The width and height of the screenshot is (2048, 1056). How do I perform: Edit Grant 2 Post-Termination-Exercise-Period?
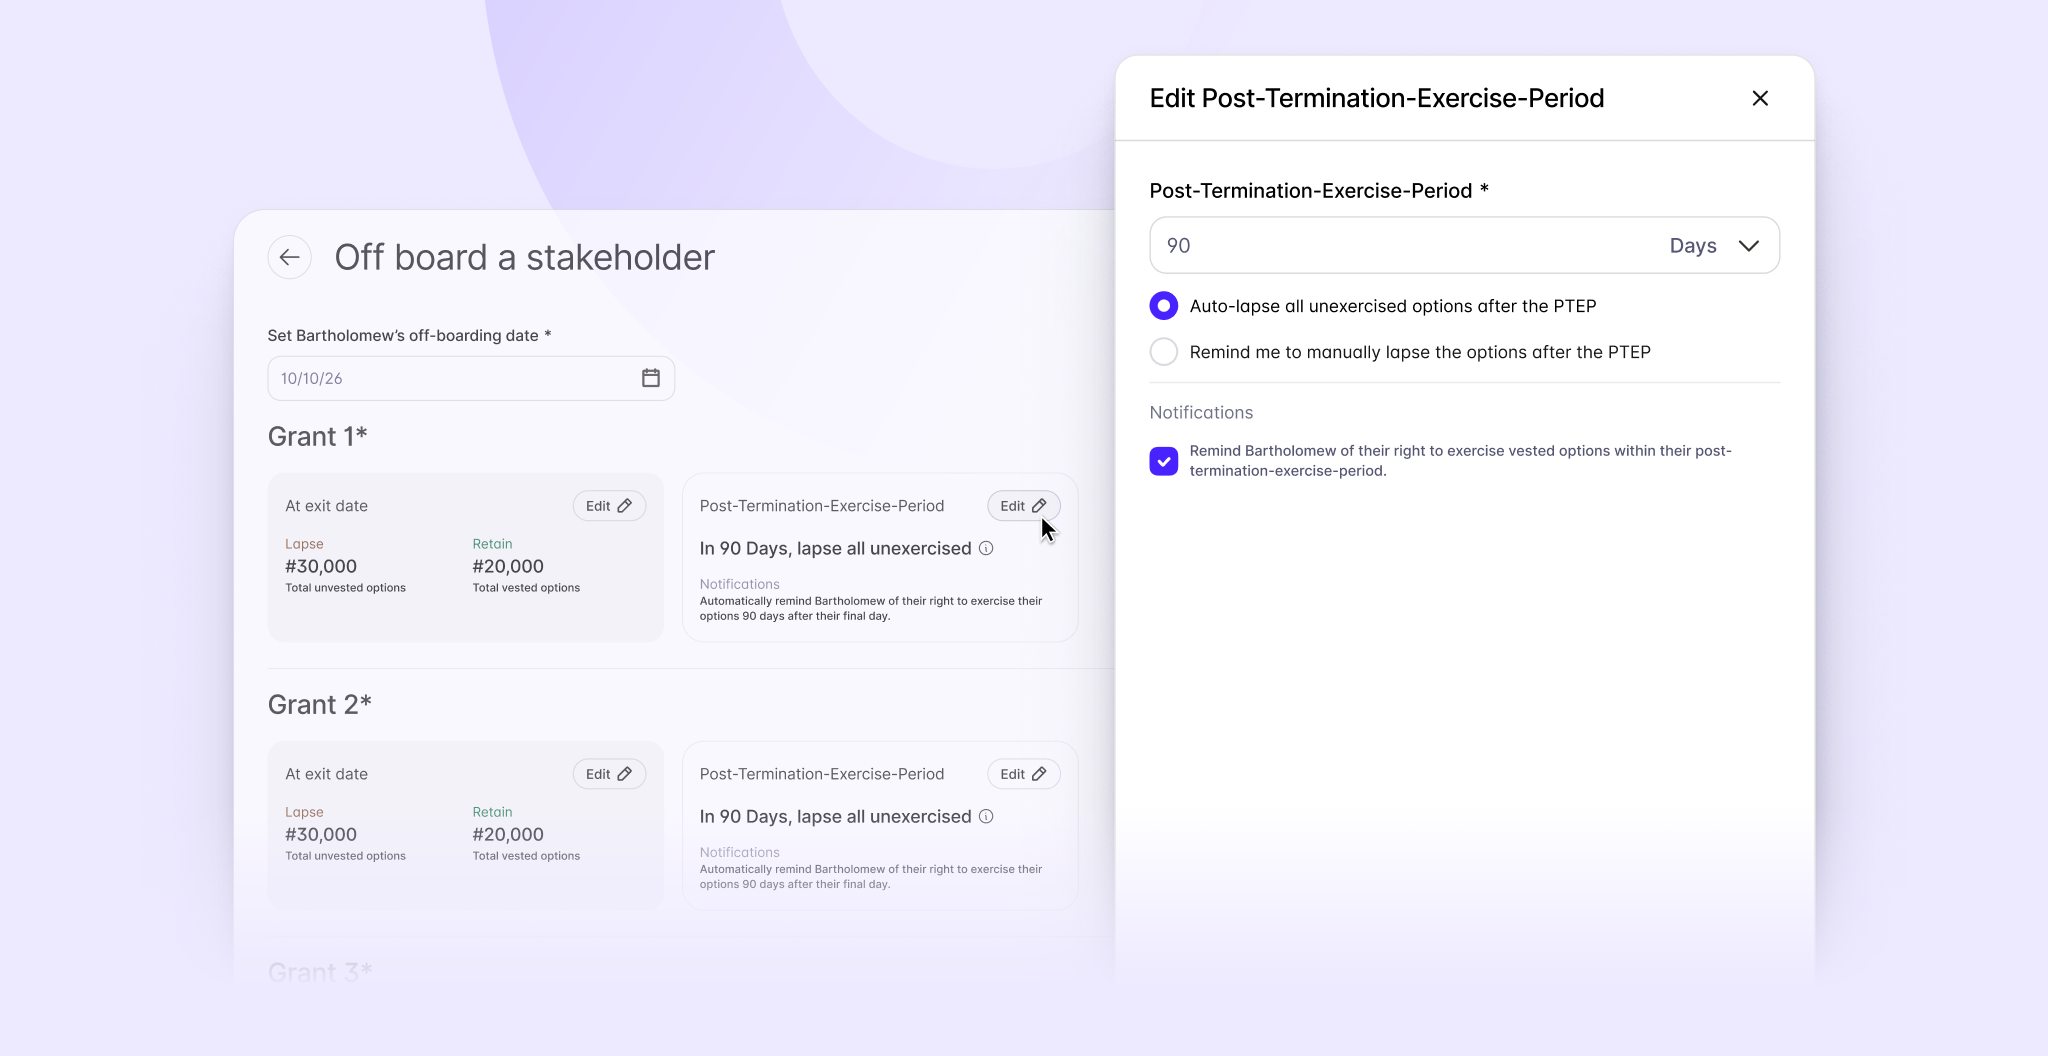[x=1023, y=774]
